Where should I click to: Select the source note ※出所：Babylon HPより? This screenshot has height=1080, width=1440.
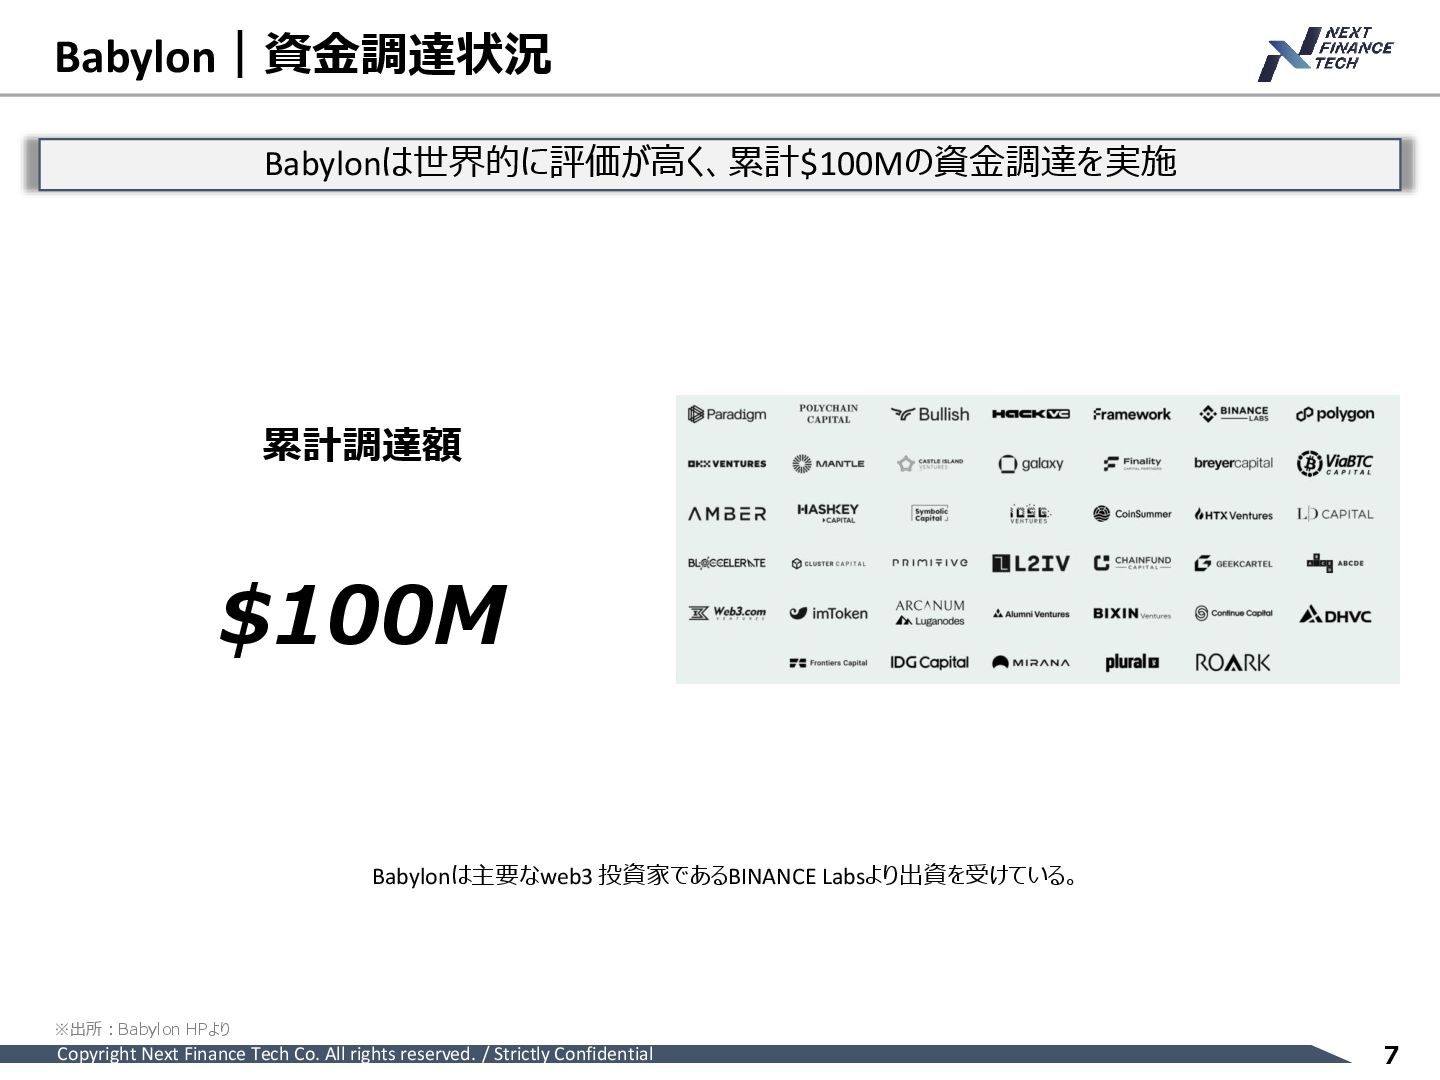tap(142, 1029)
